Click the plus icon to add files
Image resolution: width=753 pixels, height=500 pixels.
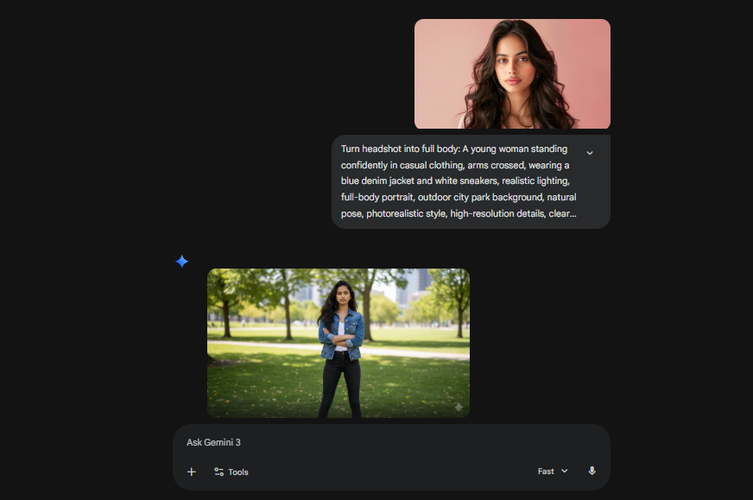191,472
